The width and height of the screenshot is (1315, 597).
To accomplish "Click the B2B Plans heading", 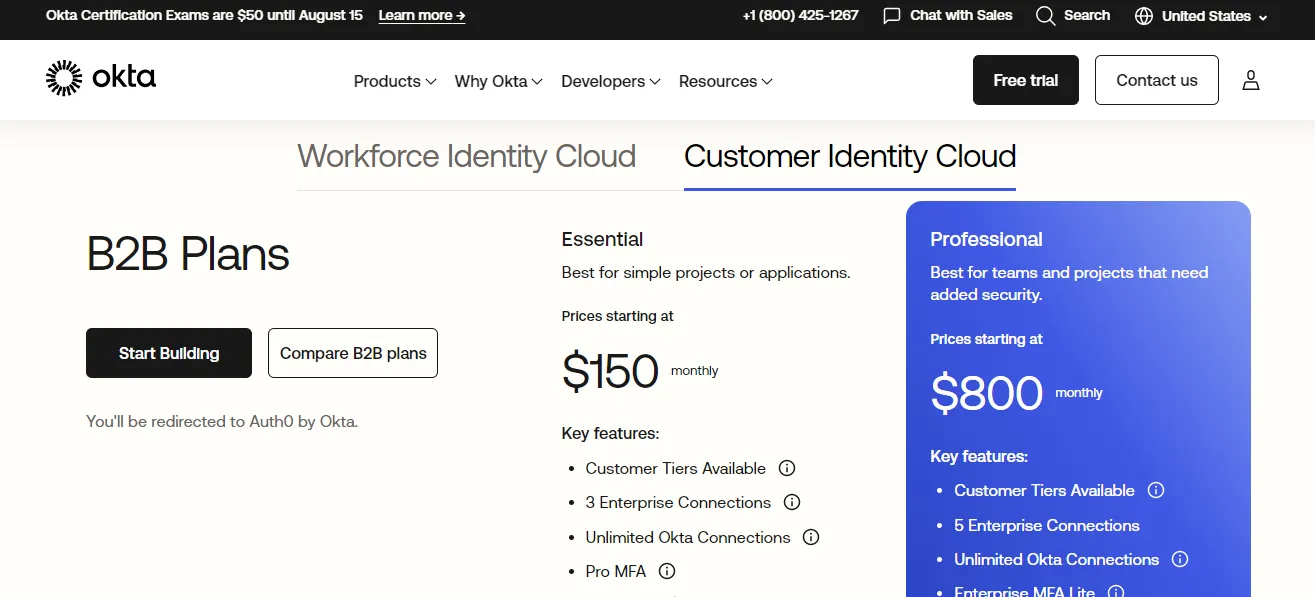I will pyautogui.click(x=188, y=254).
